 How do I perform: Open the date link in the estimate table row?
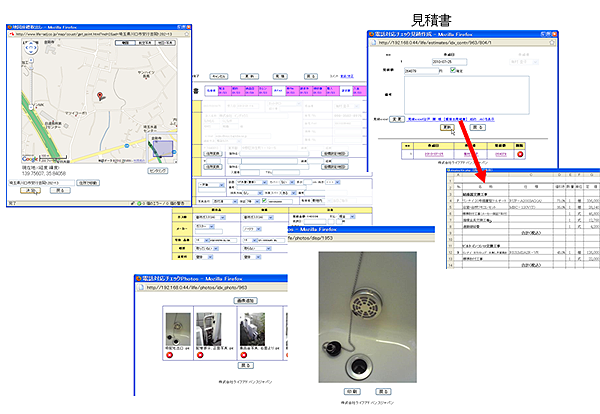pyautogui.click(x=434, y=154)
